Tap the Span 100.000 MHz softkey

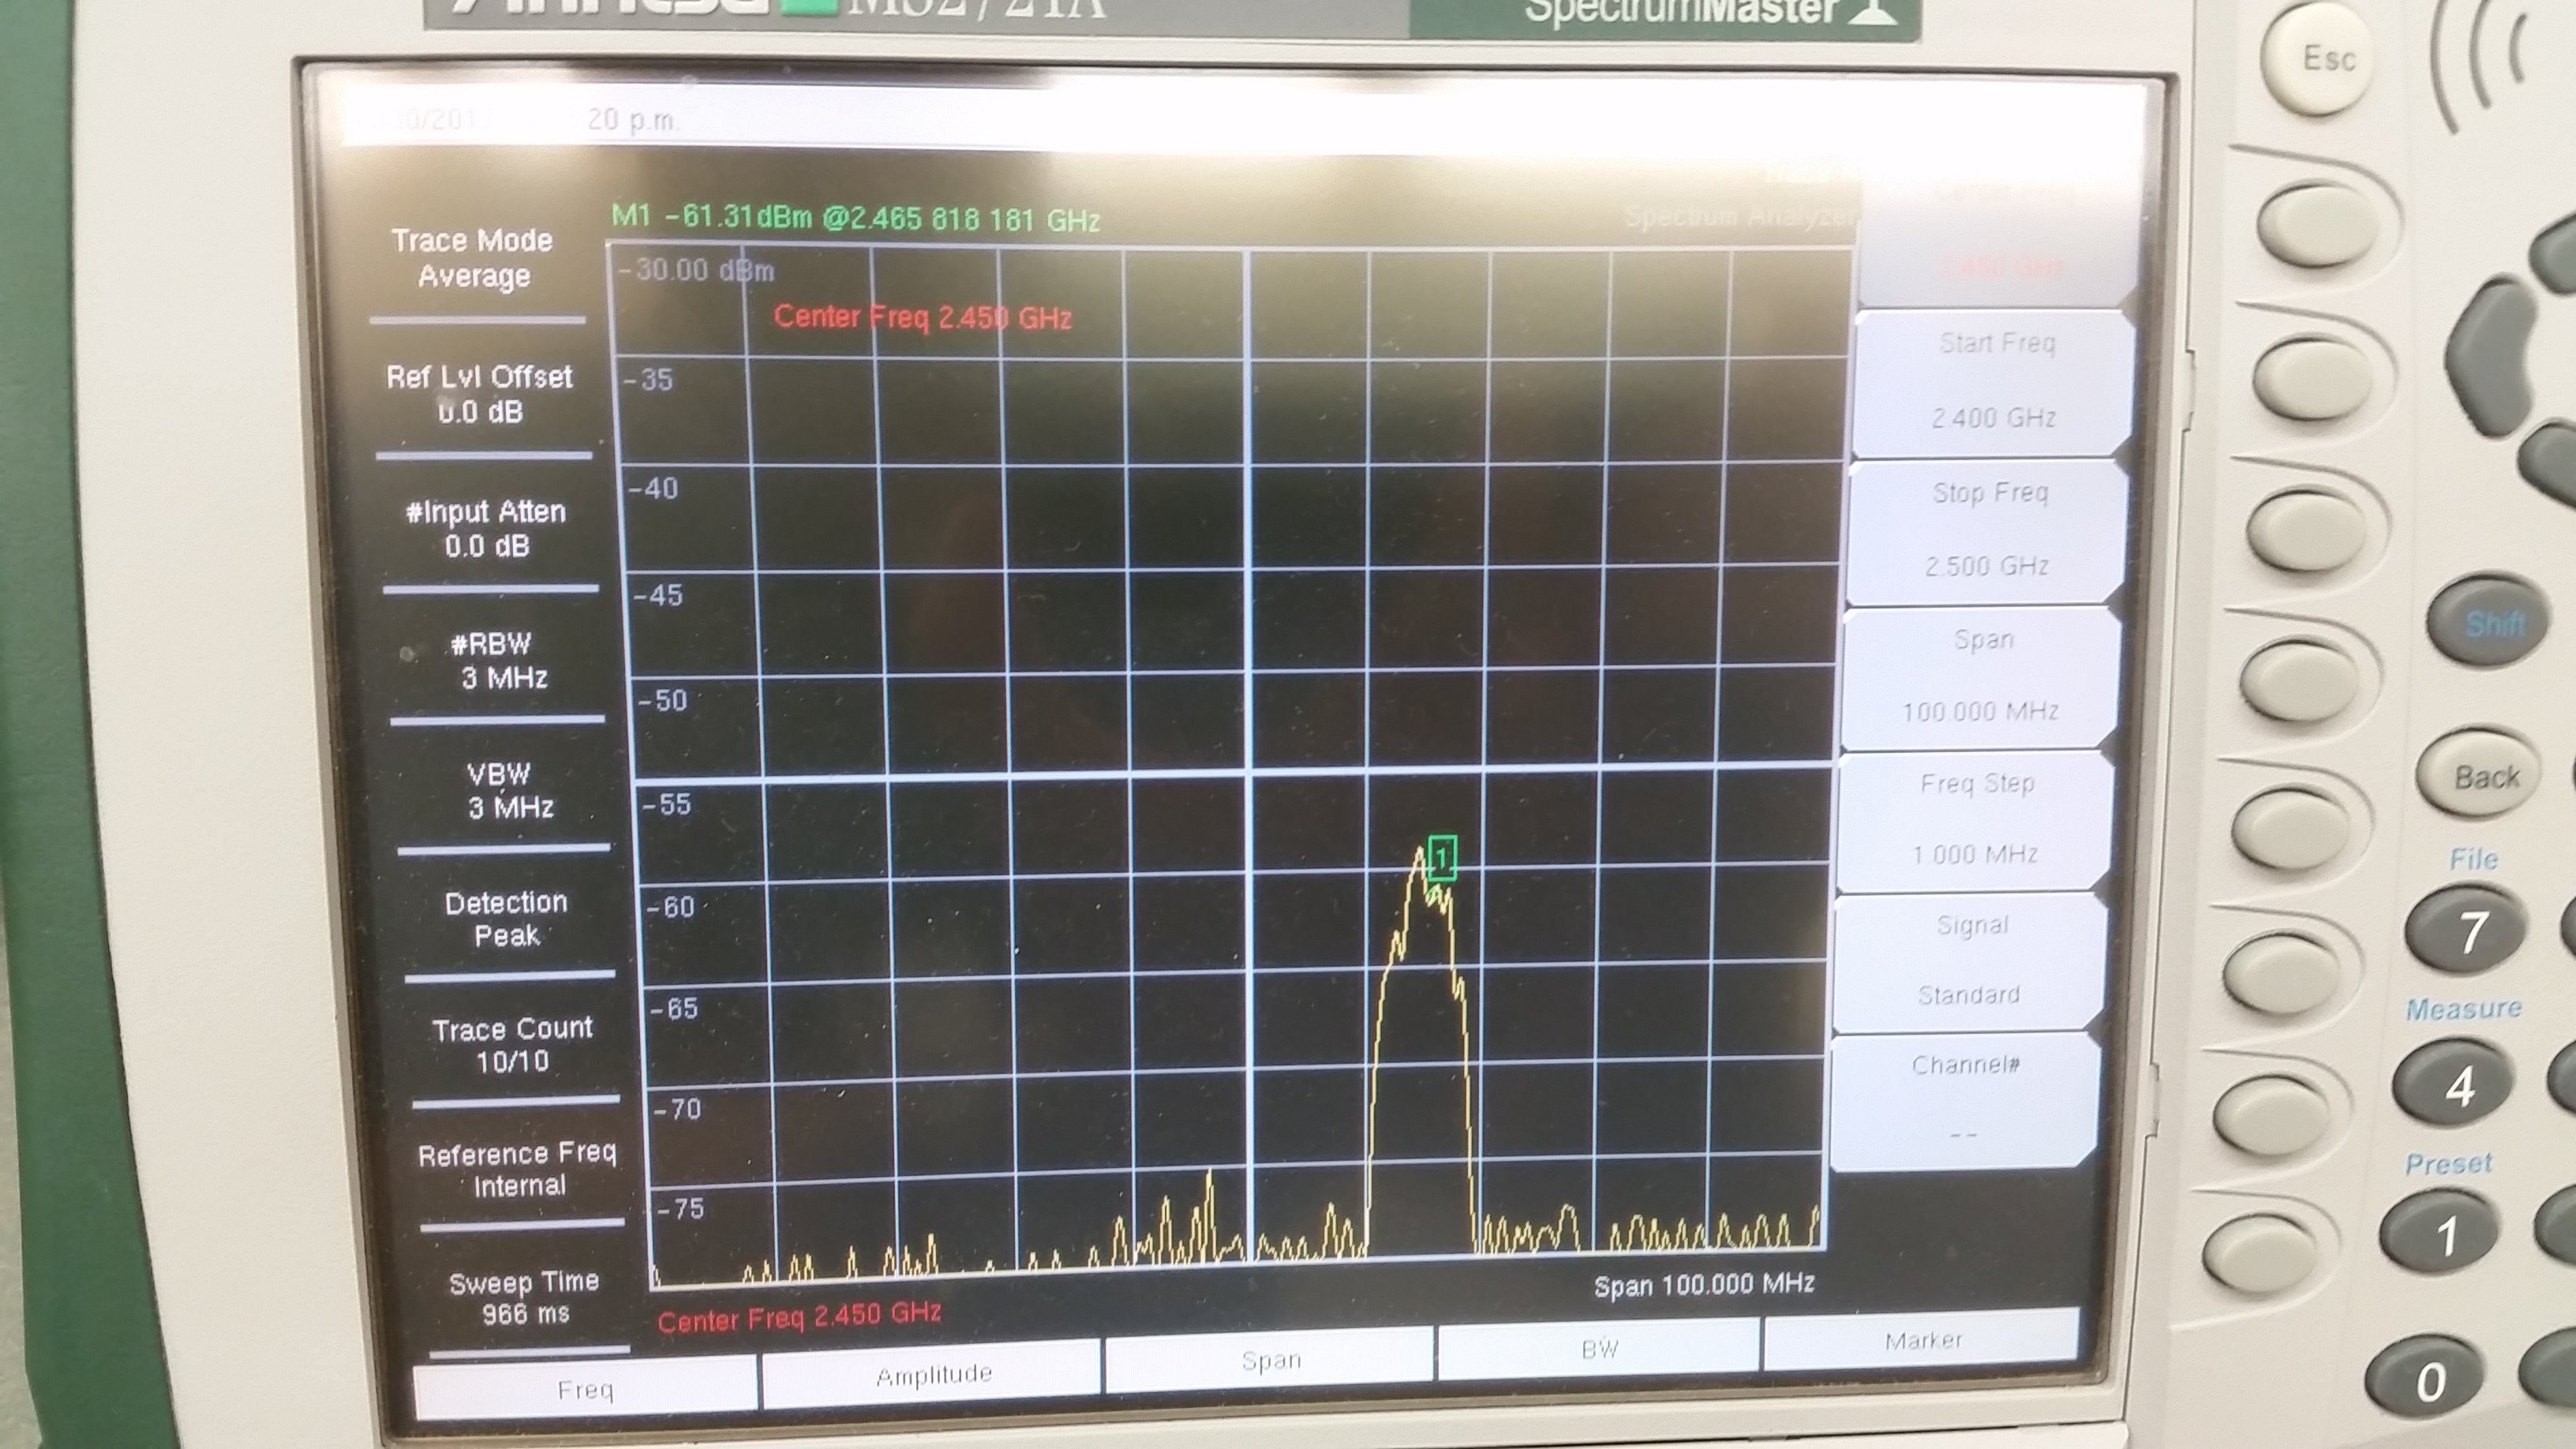(1981, 676)
